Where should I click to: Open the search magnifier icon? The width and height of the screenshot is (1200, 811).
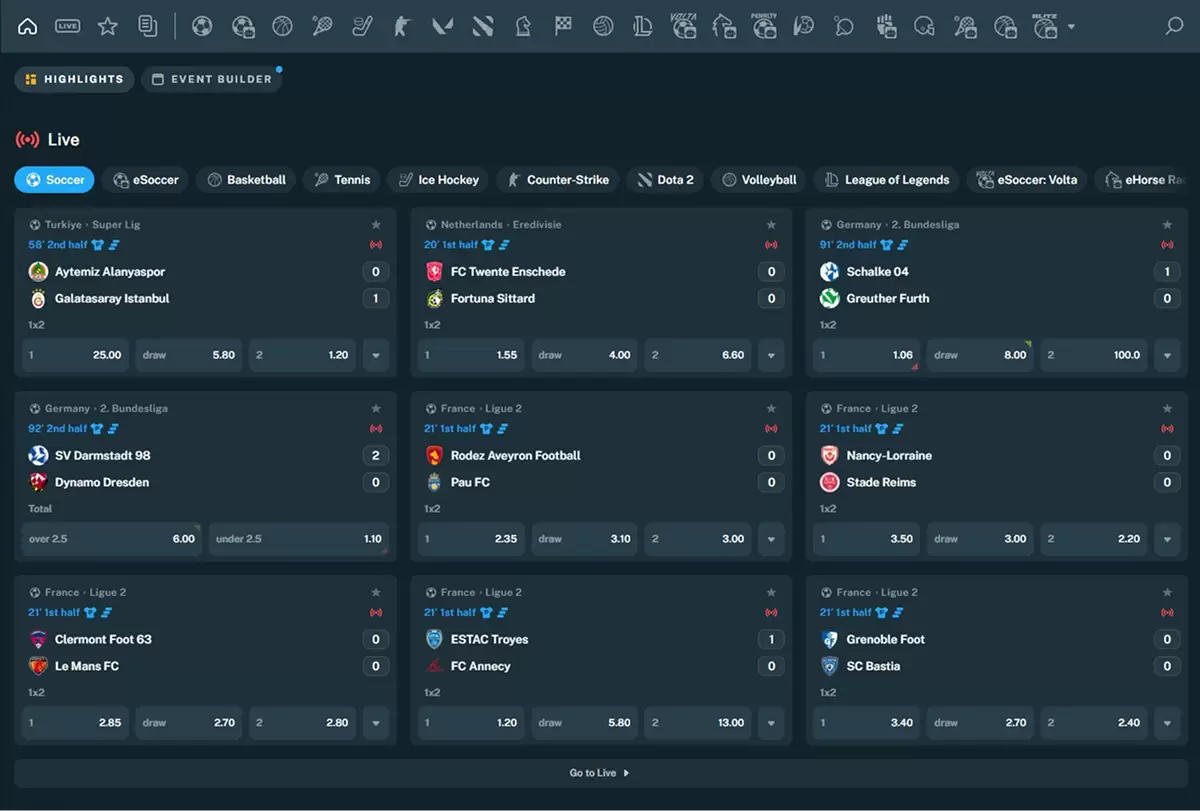(1174, 27)
